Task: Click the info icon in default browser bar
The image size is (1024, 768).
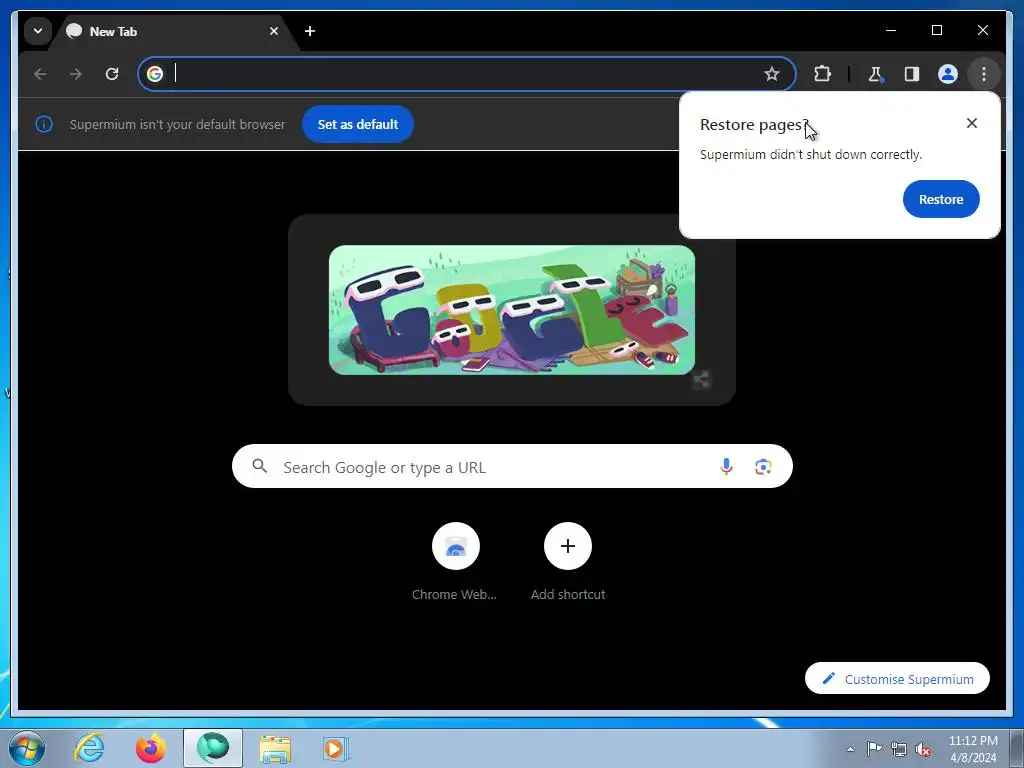Action: pyautogui.click(x=44, y=124)
